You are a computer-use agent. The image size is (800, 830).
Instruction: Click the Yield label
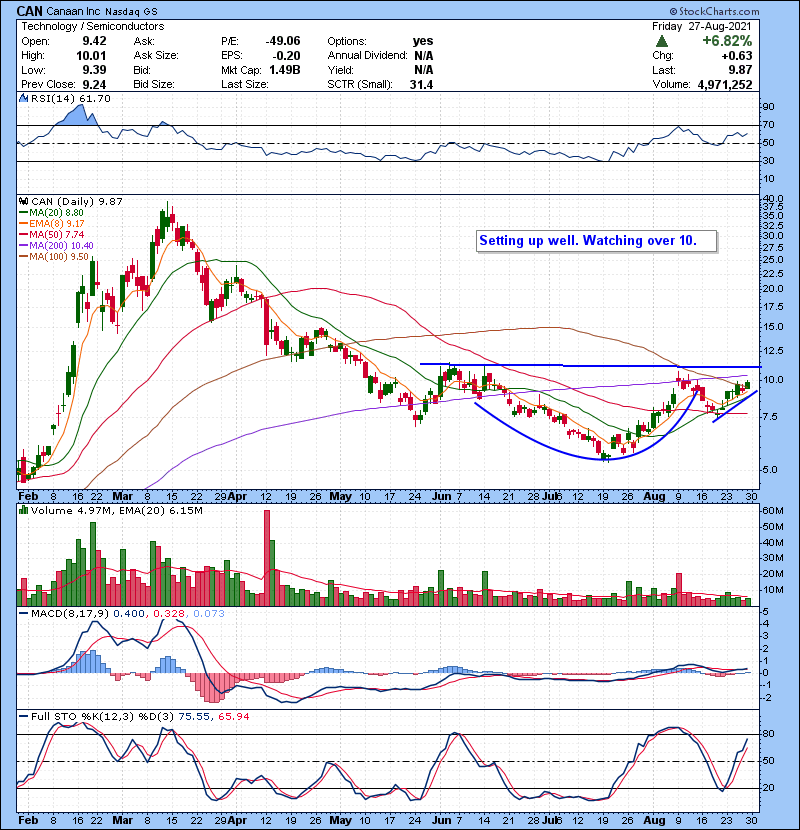pyautogui.click(x=340, y=70)
